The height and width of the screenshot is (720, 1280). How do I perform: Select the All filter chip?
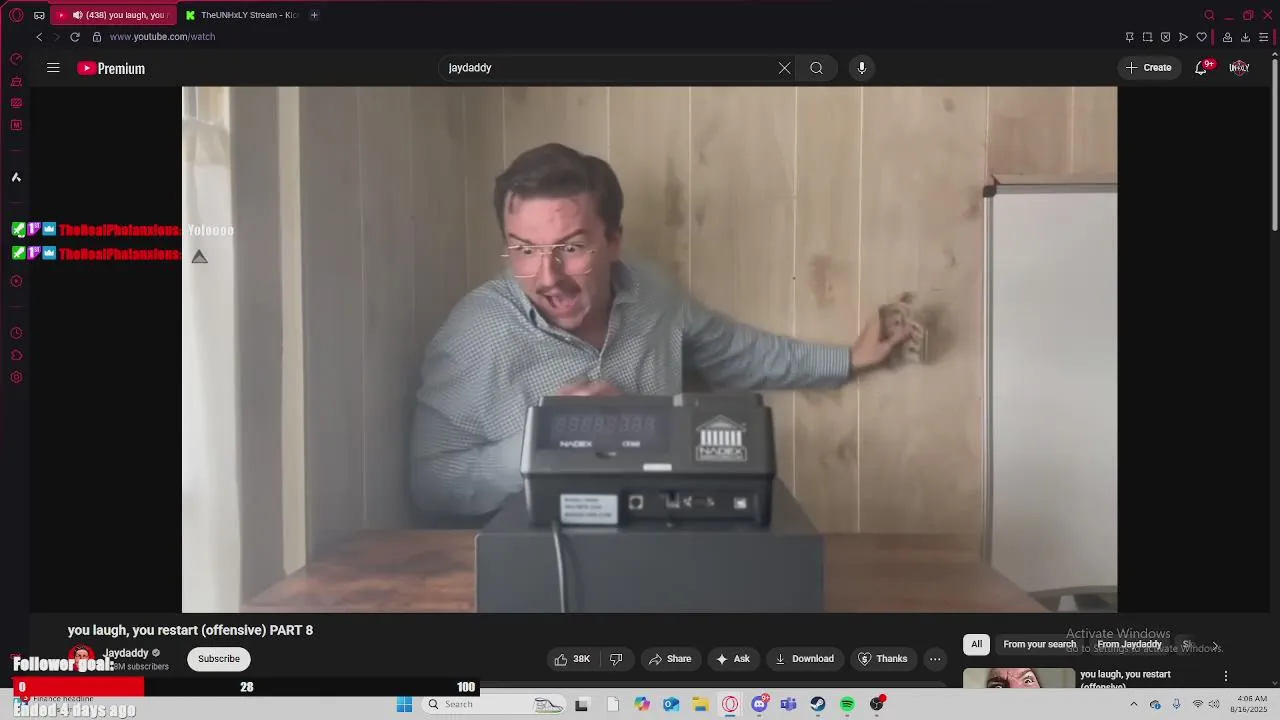click(x=977, y=644)
